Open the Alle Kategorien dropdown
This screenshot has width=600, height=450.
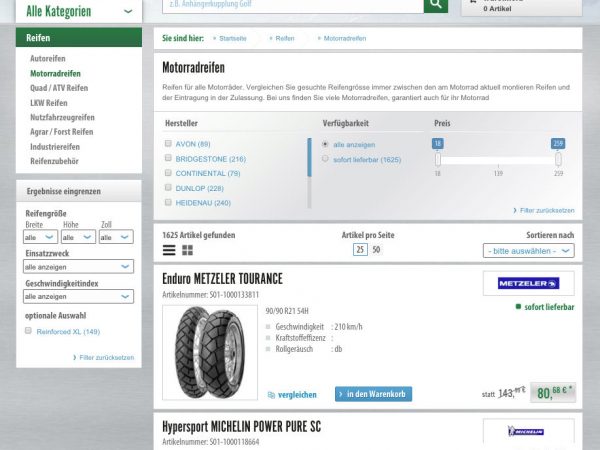tap(79, 11)
